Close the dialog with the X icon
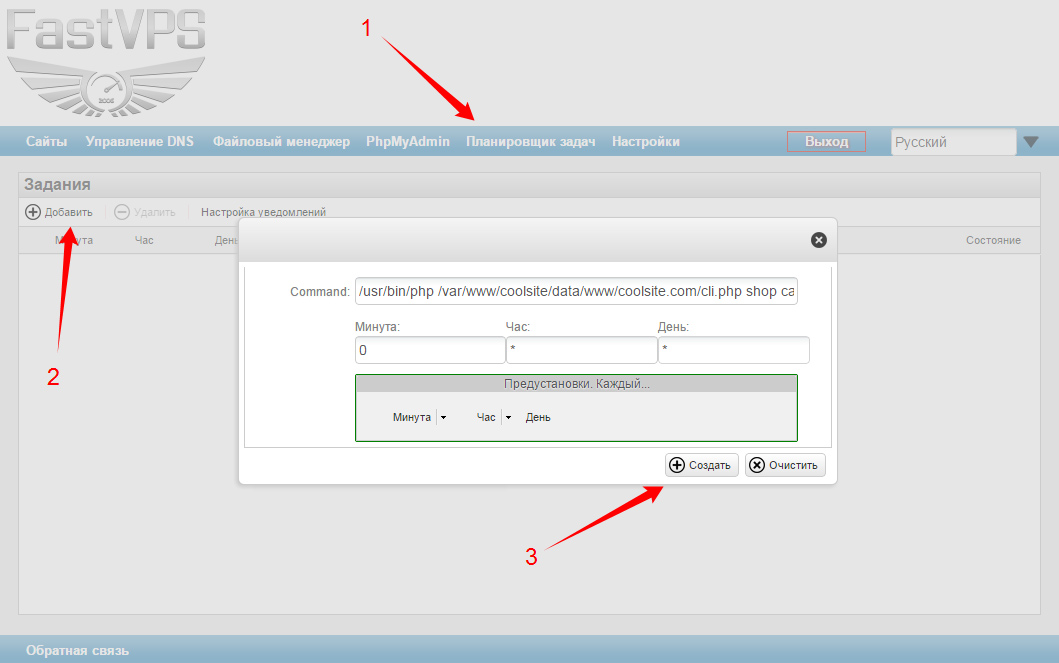1059x663 pixels. (818, 240)
